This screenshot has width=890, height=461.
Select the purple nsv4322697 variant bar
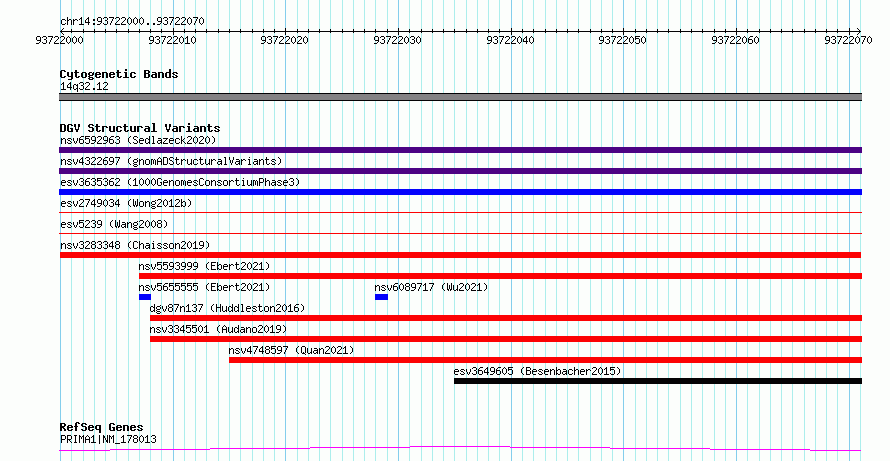coord(460,171)
